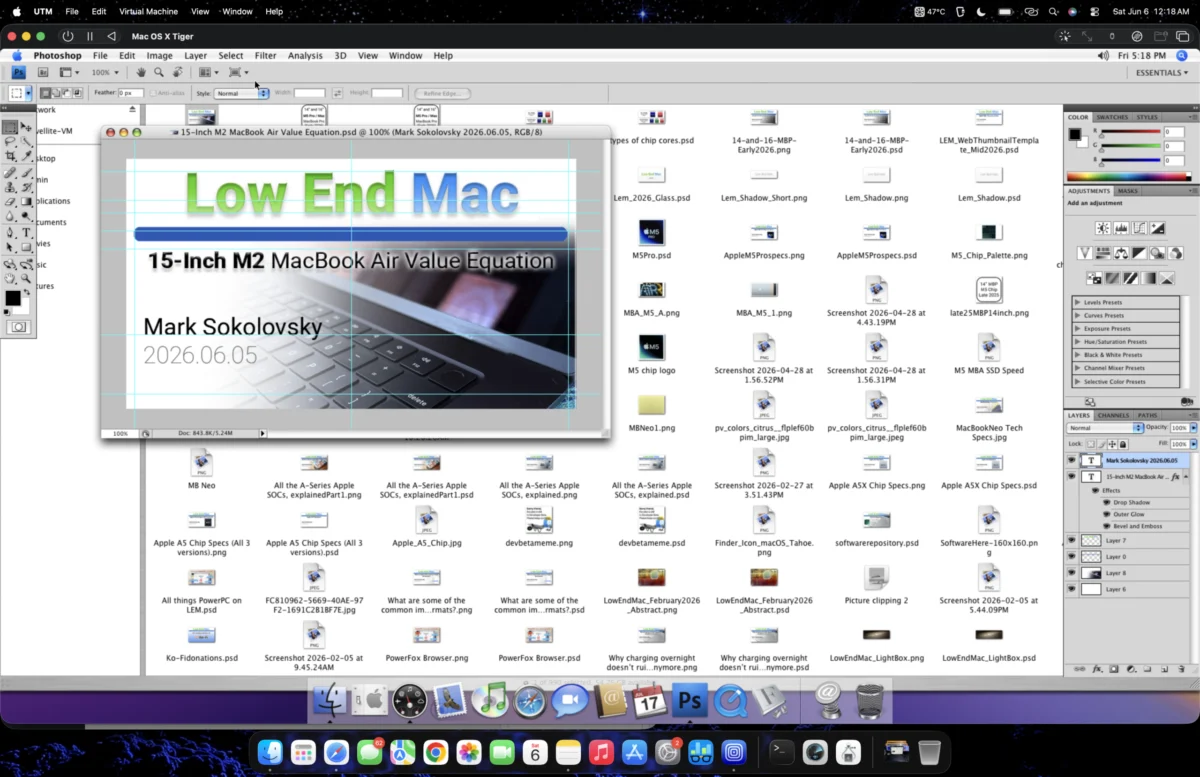
Task: Switch to the Paths tab
Action: click(x=1147, y=415)
